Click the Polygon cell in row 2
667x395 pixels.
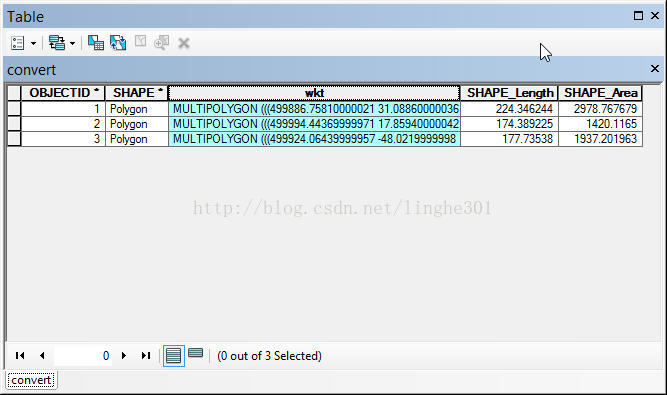(x=137, y=124)
